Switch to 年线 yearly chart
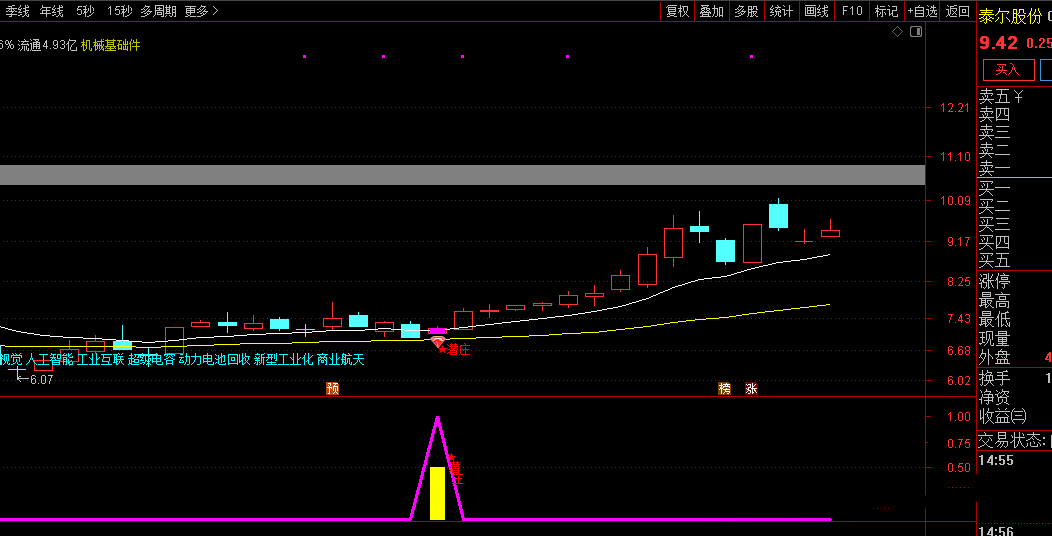 52,11
